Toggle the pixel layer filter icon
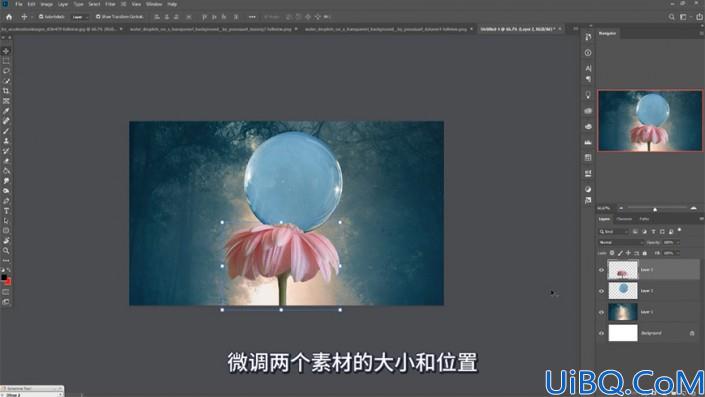This screenshot has height=397, width=705. (x=635, y=232)
